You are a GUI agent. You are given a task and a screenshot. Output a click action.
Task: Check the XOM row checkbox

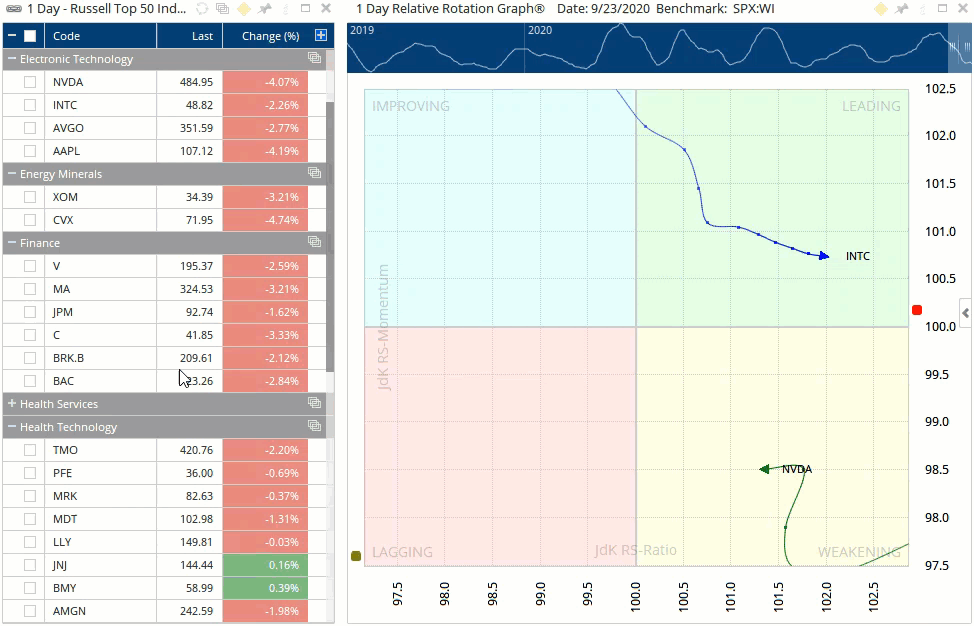30,197
